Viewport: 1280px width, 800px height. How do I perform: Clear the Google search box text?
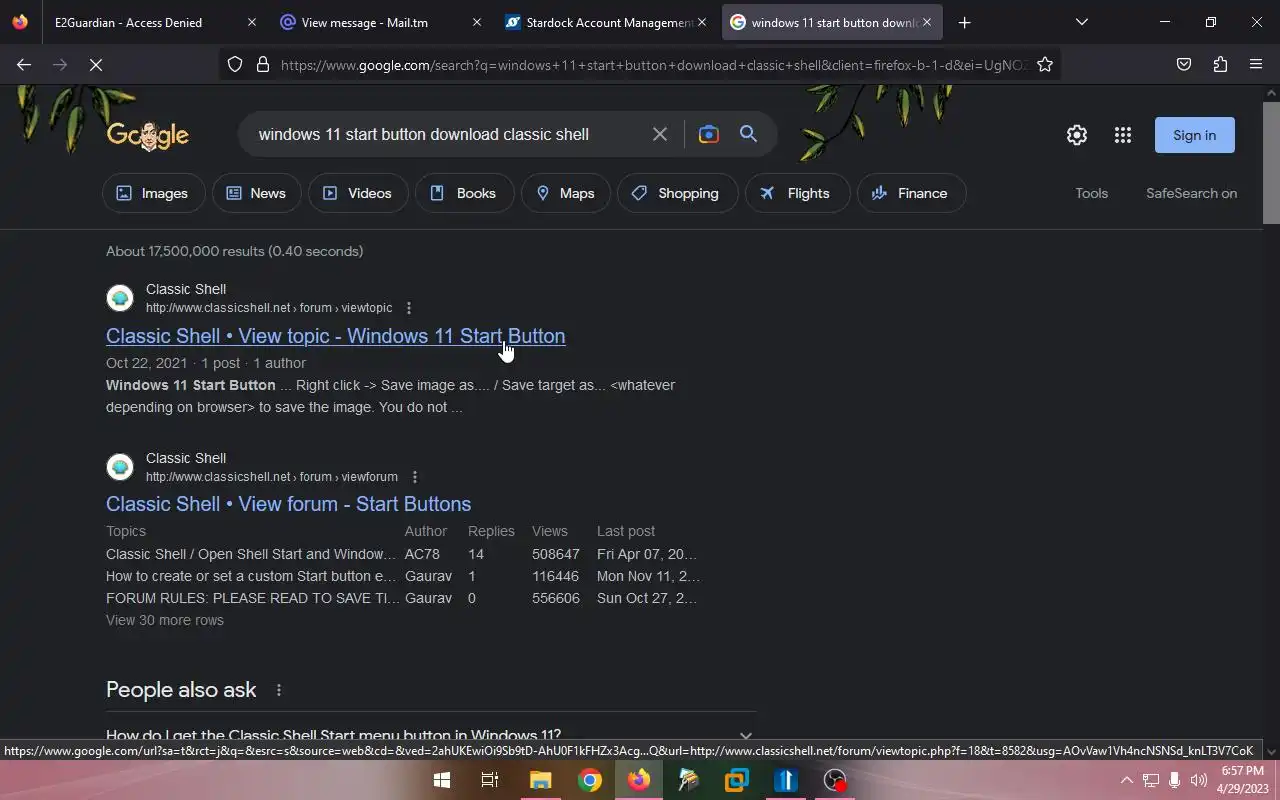coord(660,134)
